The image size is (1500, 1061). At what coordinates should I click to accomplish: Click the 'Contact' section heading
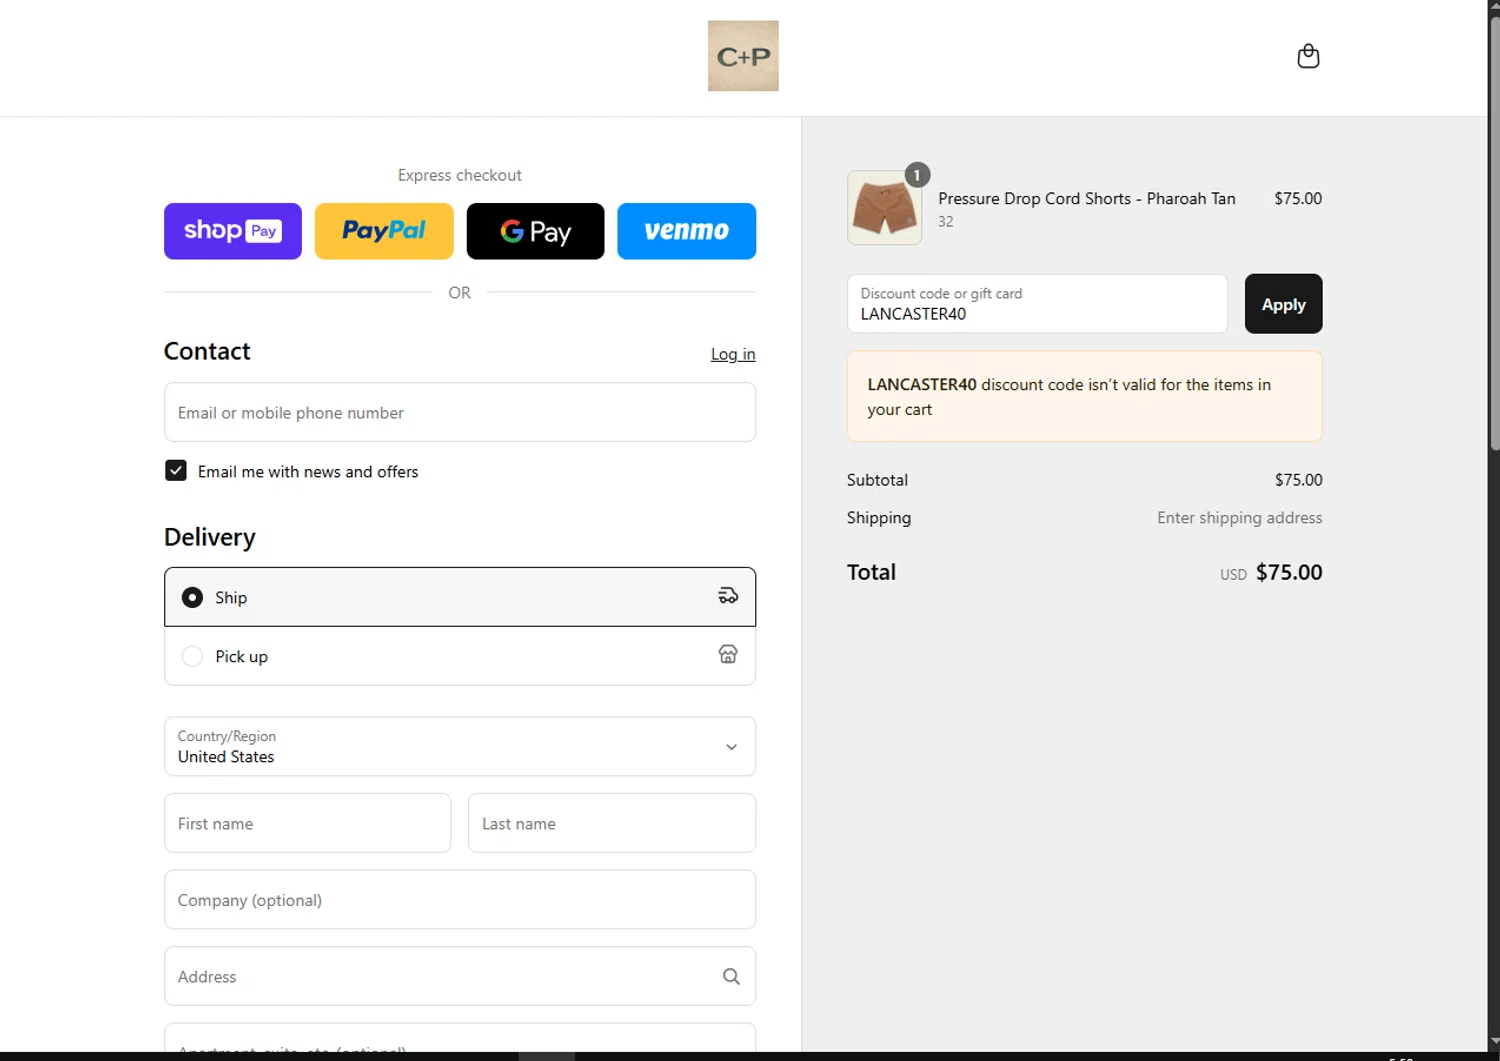207,351
